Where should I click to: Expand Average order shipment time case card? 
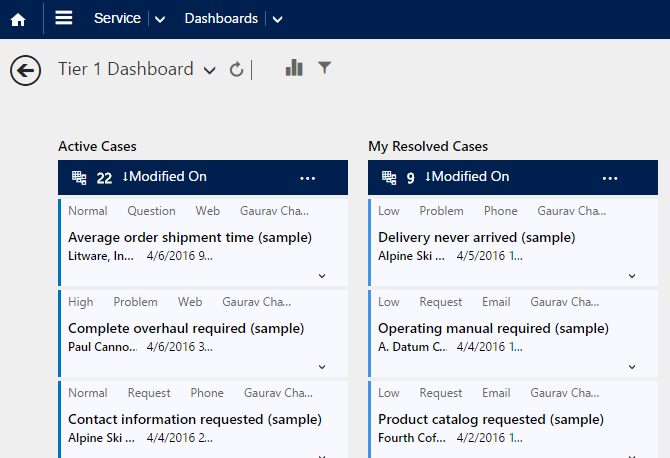point(322,276)
